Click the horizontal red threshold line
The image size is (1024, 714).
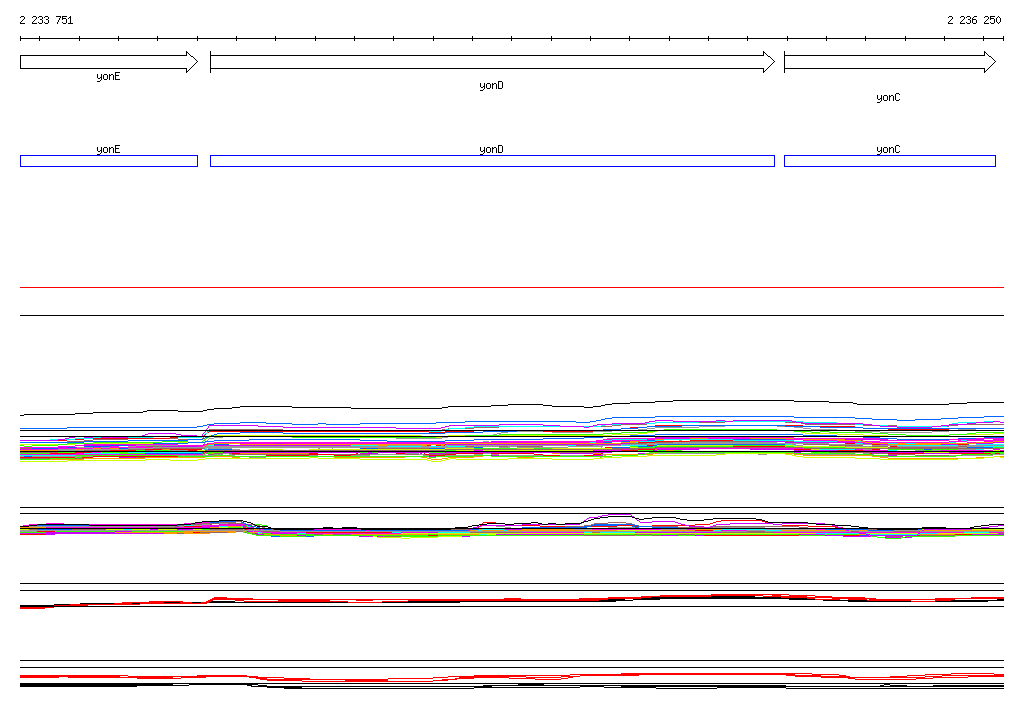(x=512, y=287)
